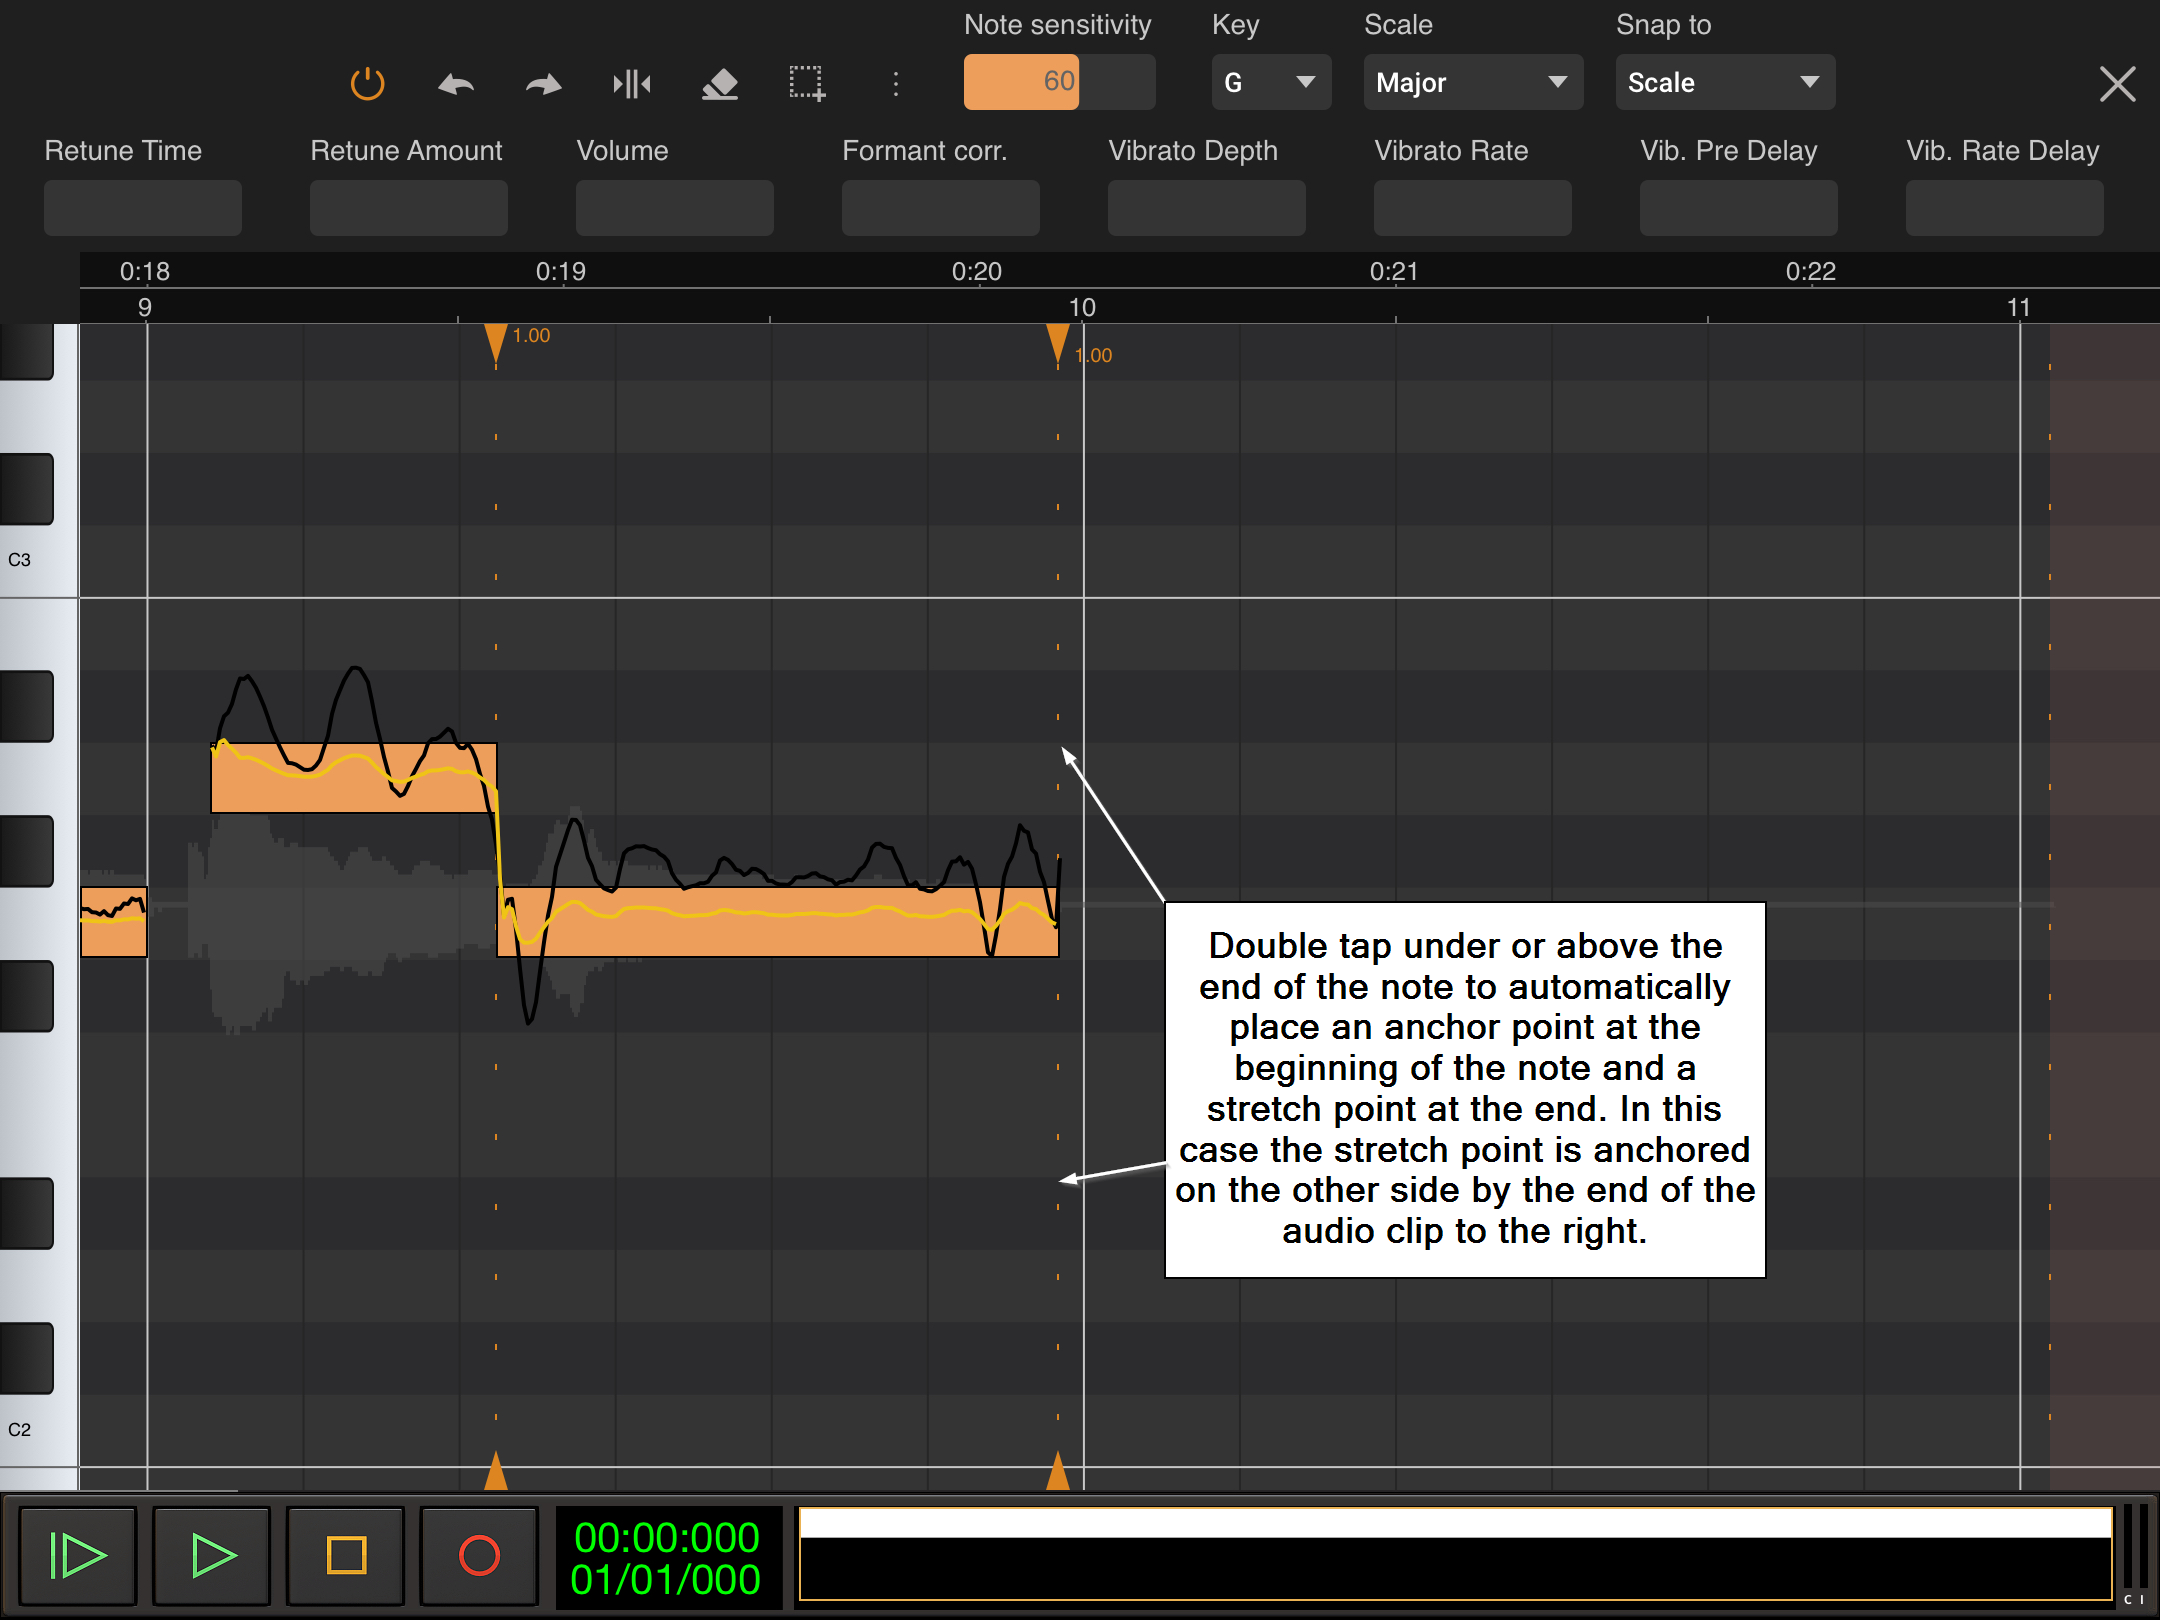Click the Vibrato Depth field

coord(1206,208)
